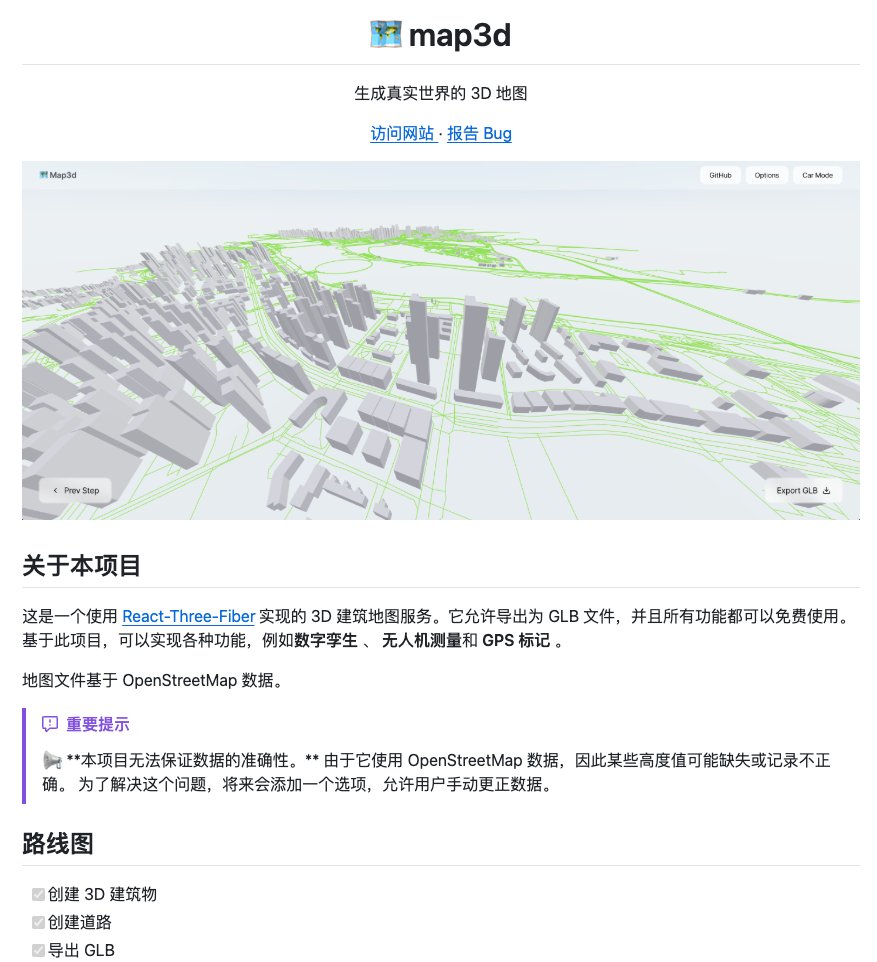
Task: Click the map3d heading title
Action: (459, 35)
